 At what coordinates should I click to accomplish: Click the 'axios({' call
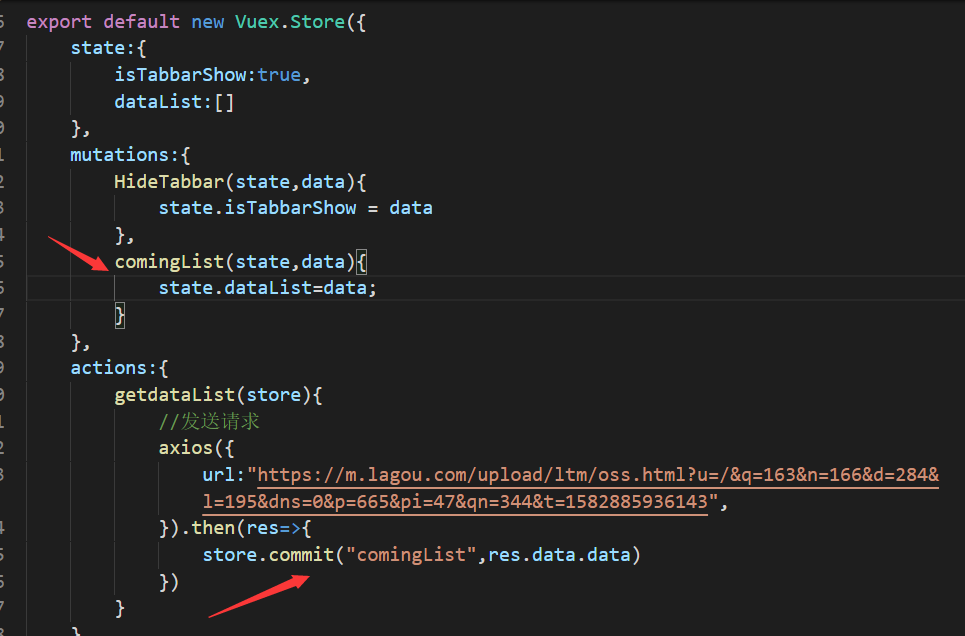coord(196,448)
